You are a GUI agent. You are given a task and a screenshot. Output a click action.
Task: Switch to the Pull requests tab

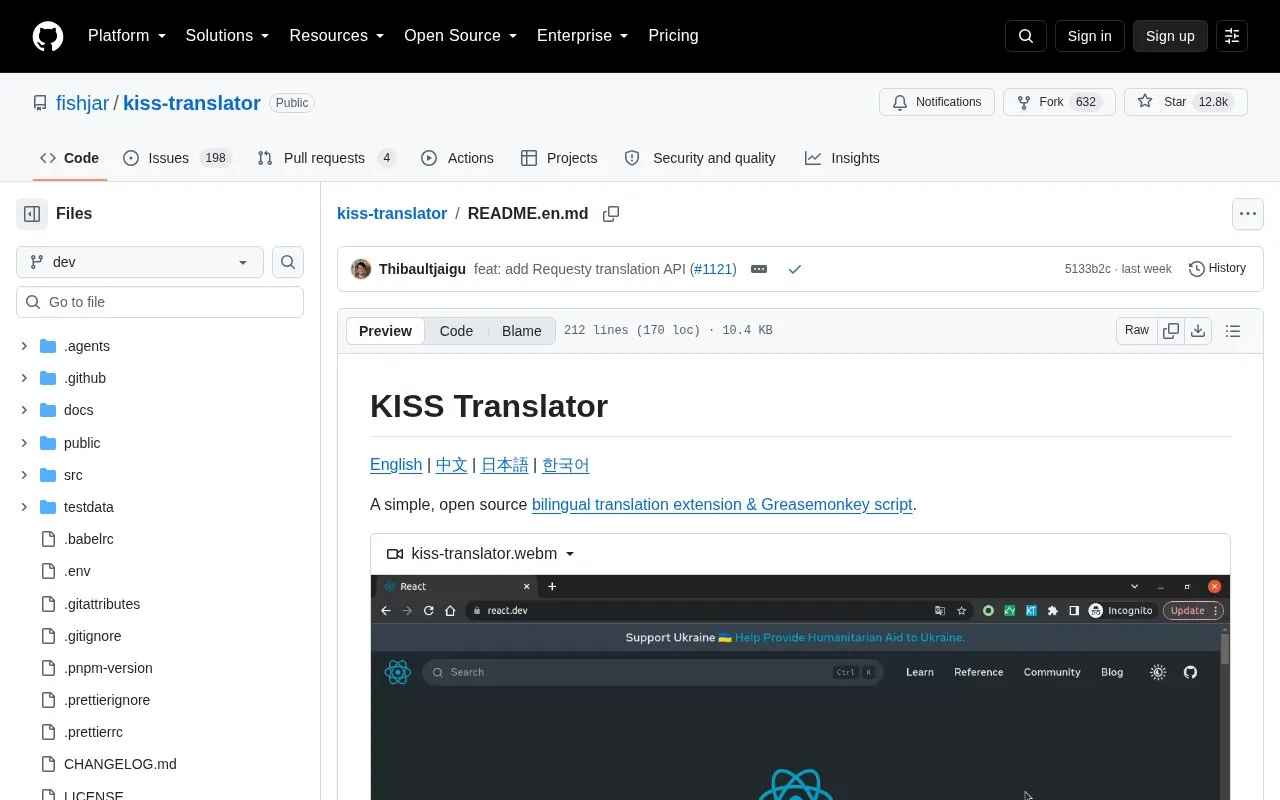[x=327, y=158]
